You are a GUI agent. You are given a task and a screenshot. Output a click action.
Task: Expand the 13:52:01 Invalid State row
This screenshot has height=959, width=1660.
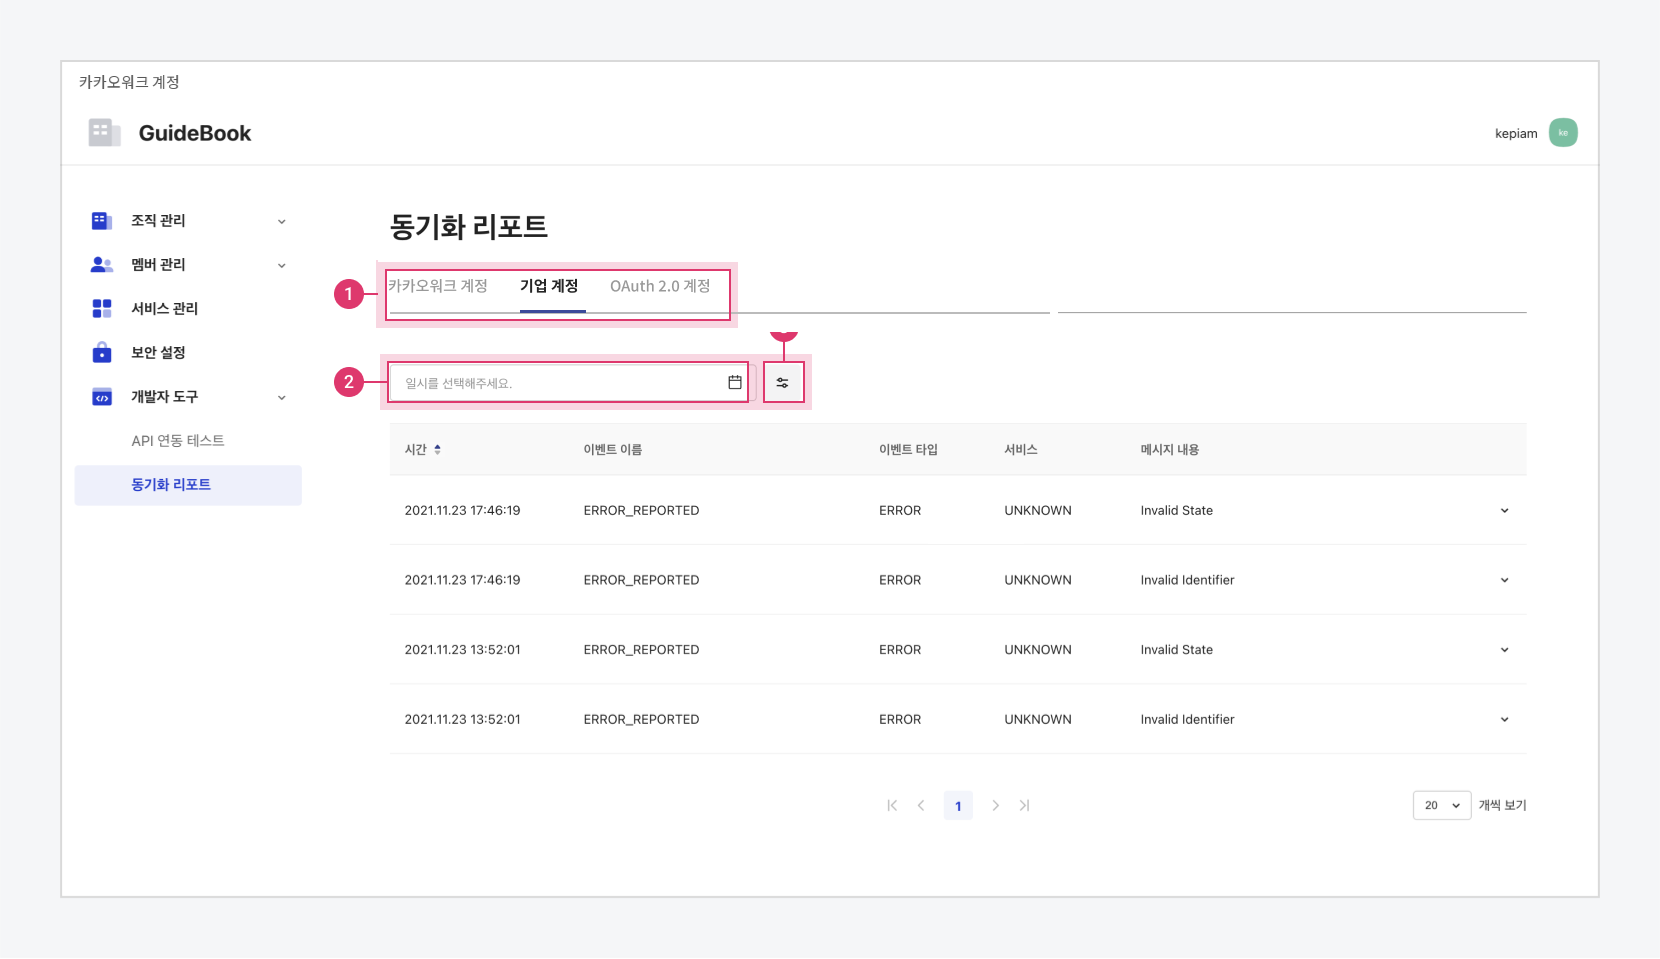[x=1504, y=650]
